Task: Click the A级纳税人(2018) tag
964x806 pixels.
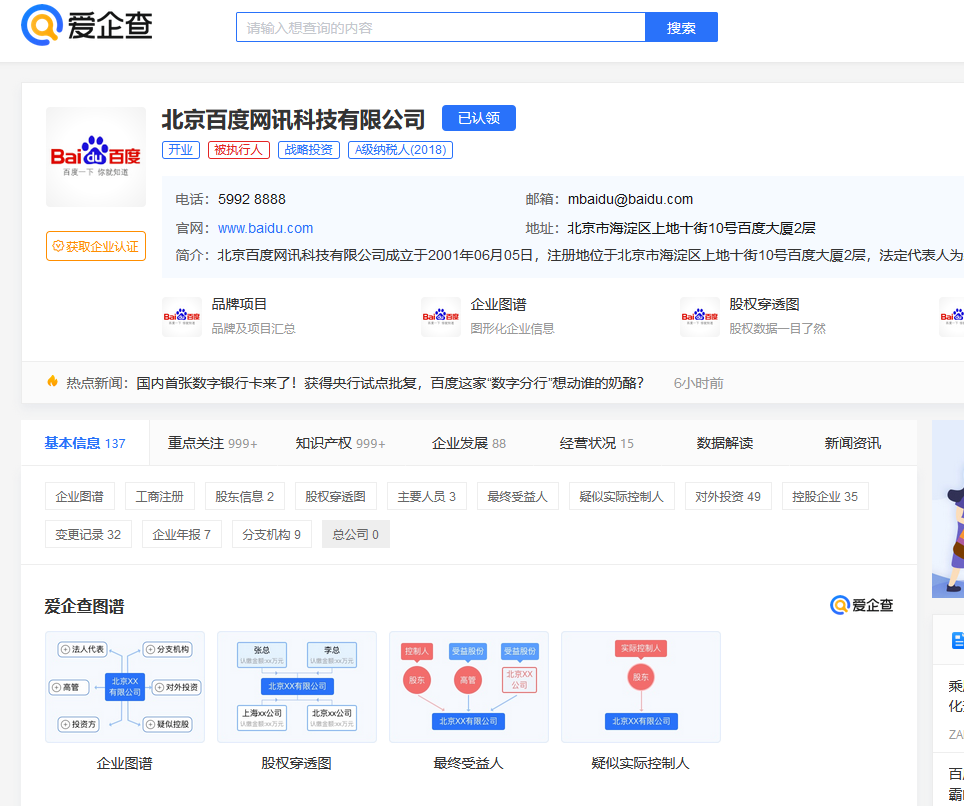Action: [400, 150]
